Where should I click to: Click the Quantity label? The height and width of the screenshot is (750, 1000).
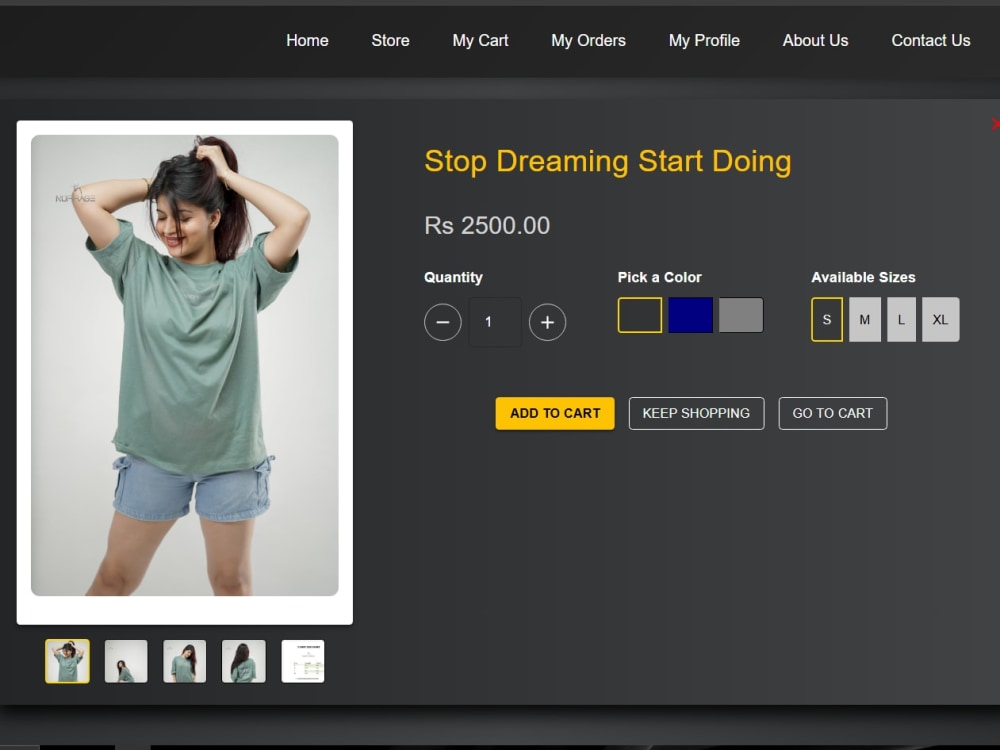click(x=453, y=277)
